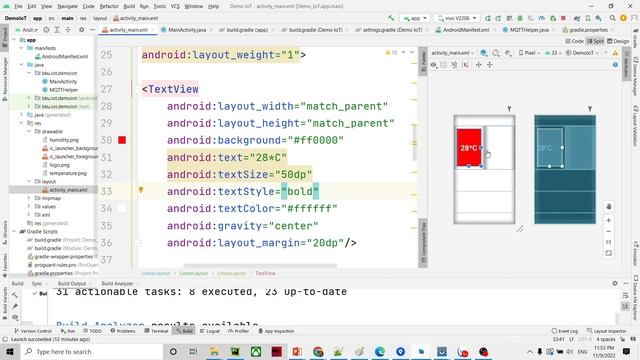
Task: Zoom out design preview with minus
Action: (608, 231)
